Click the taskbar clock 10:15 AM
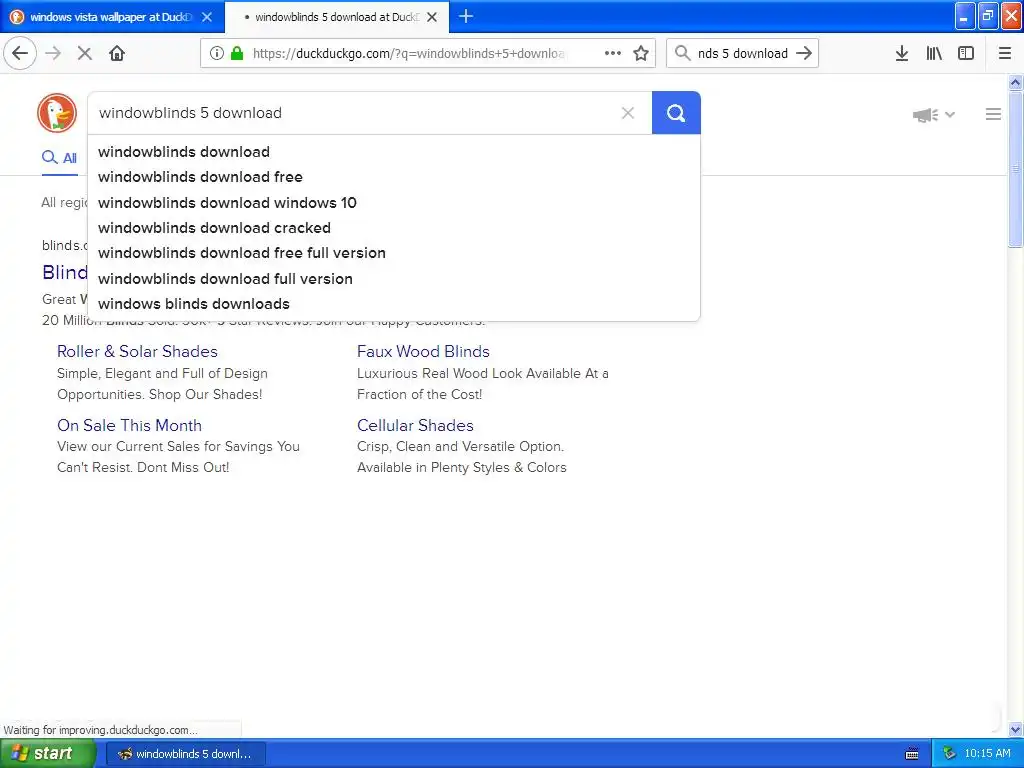Screen dimensions: 1024x768 987,754
